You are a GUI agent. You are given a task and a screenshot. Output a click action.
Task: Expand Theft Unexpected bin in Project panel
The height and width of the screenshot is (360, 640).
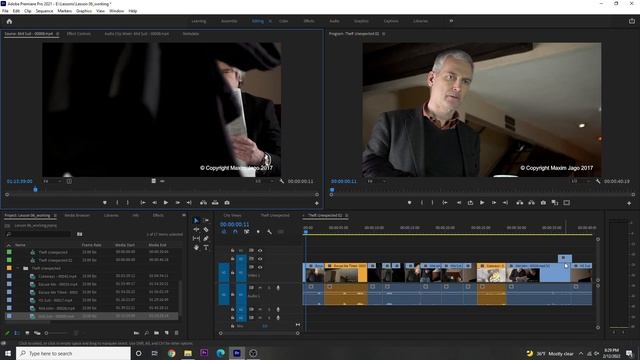pyautogui.click(x=18, y=268)
